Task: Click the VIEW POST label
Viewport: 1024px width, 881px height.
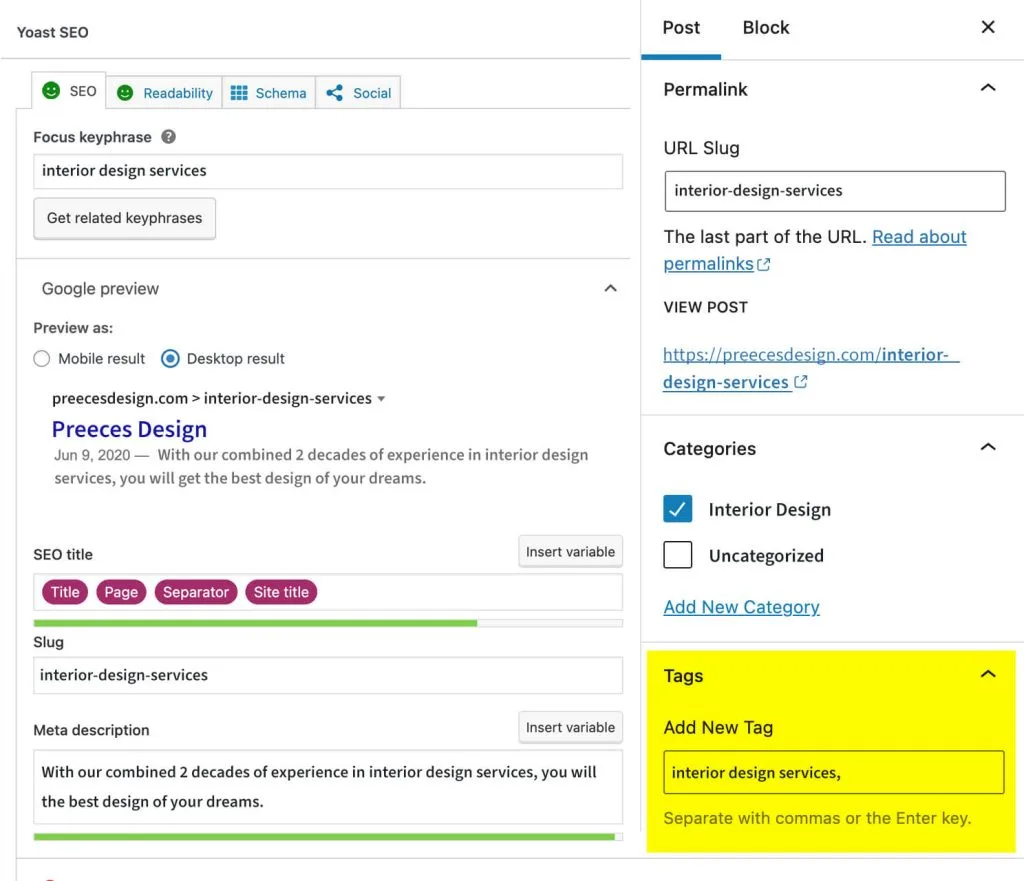Action: [705, 307]
